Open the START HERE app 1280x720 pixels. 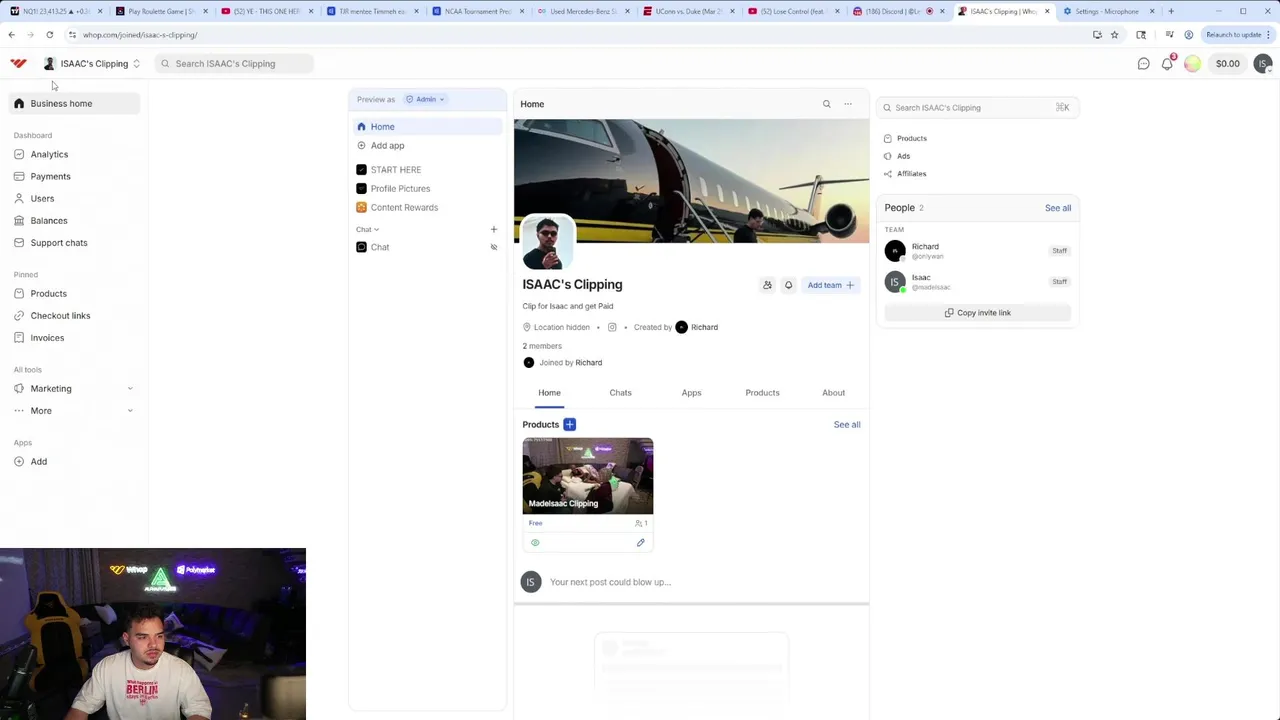(x=395, y=170)
